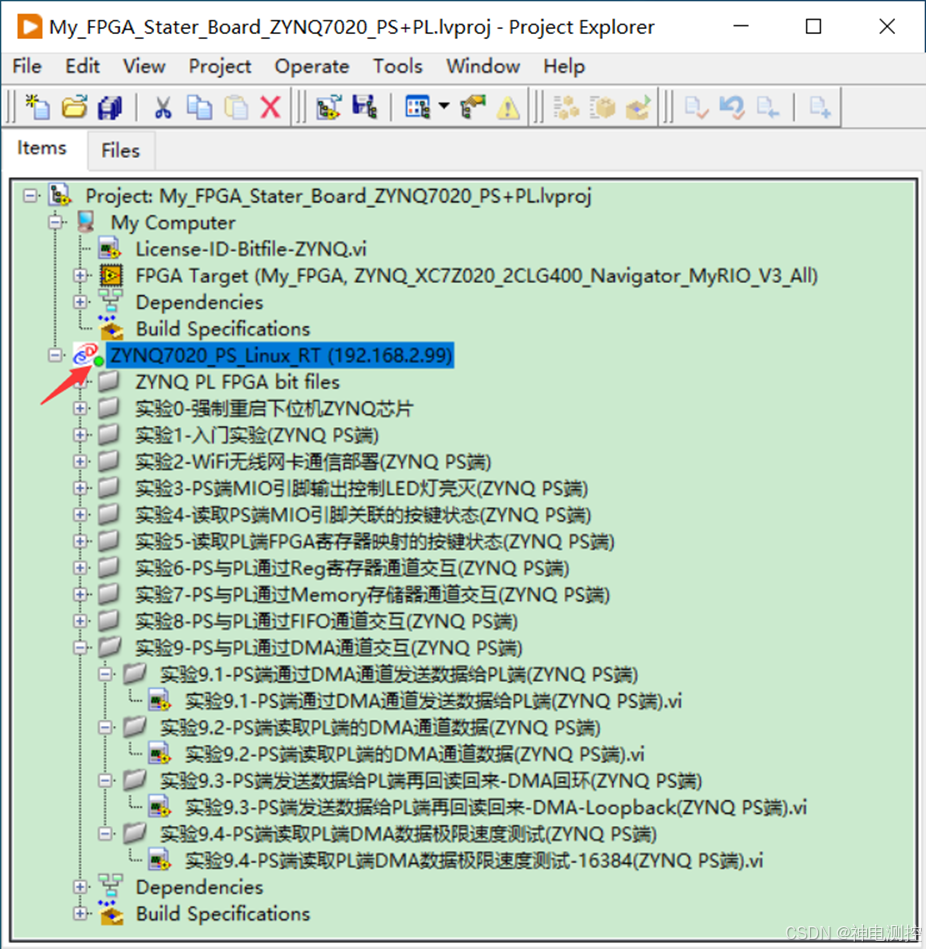Image resolution: width=926 pixels, height=949 pixels.
Task: Select ZYNQ7020_PS_Linux_RT (192.168.2.99) target
Action: click(281, 355)
